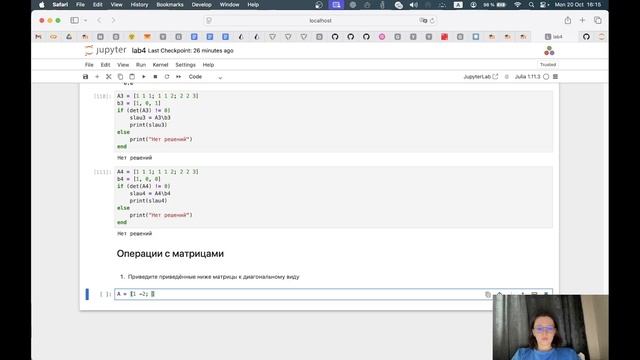
Task: Open the Safari Bookmarks menu
Action: [169, 5]
